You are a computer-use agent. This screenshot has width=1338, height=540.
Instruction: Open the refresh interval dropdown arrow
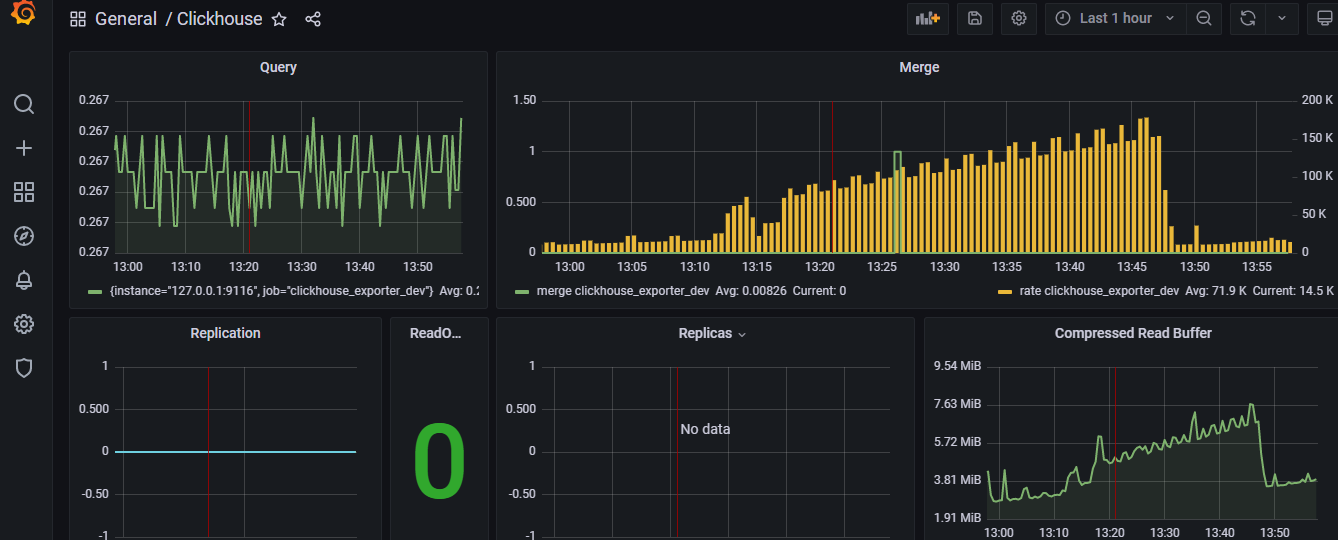pos(1282,18)
